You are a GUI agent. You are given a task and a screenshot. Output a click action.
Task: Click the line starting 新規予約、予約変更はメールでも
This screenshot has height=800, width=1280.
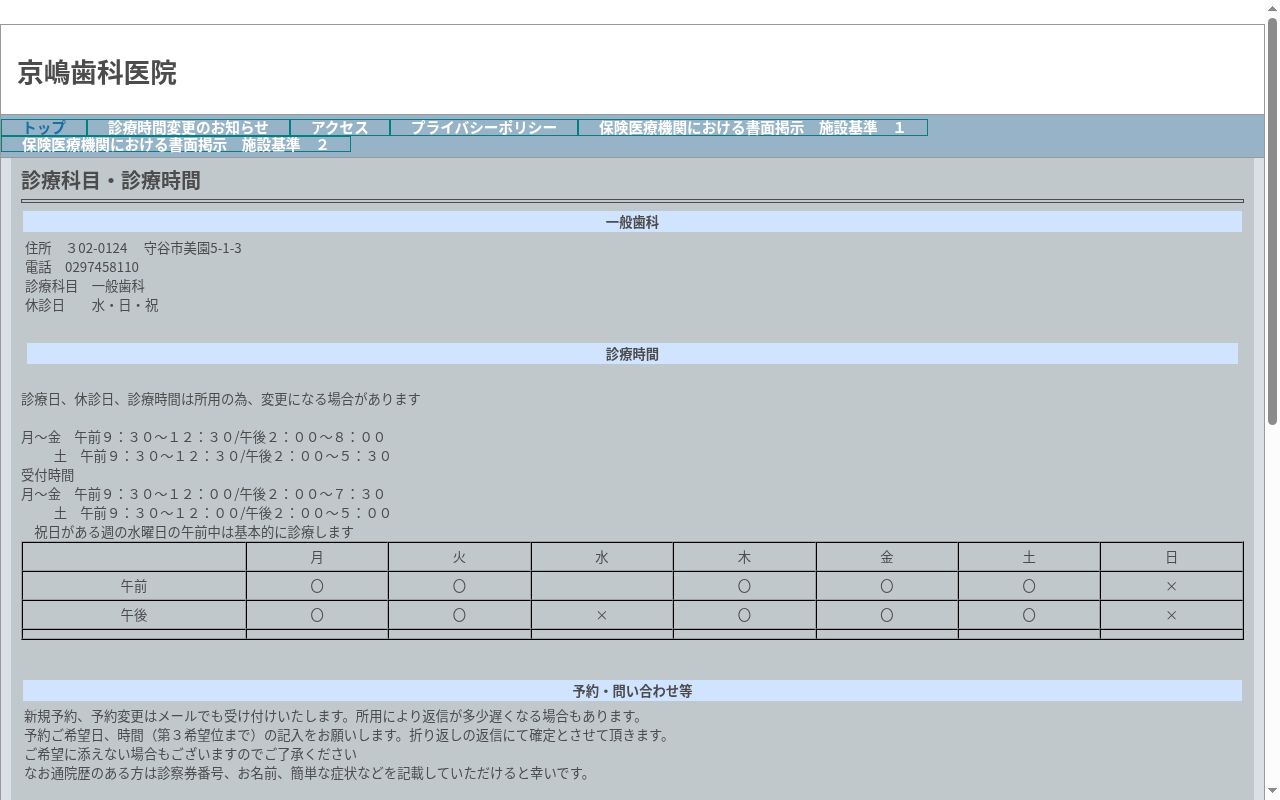coord(335,716)
